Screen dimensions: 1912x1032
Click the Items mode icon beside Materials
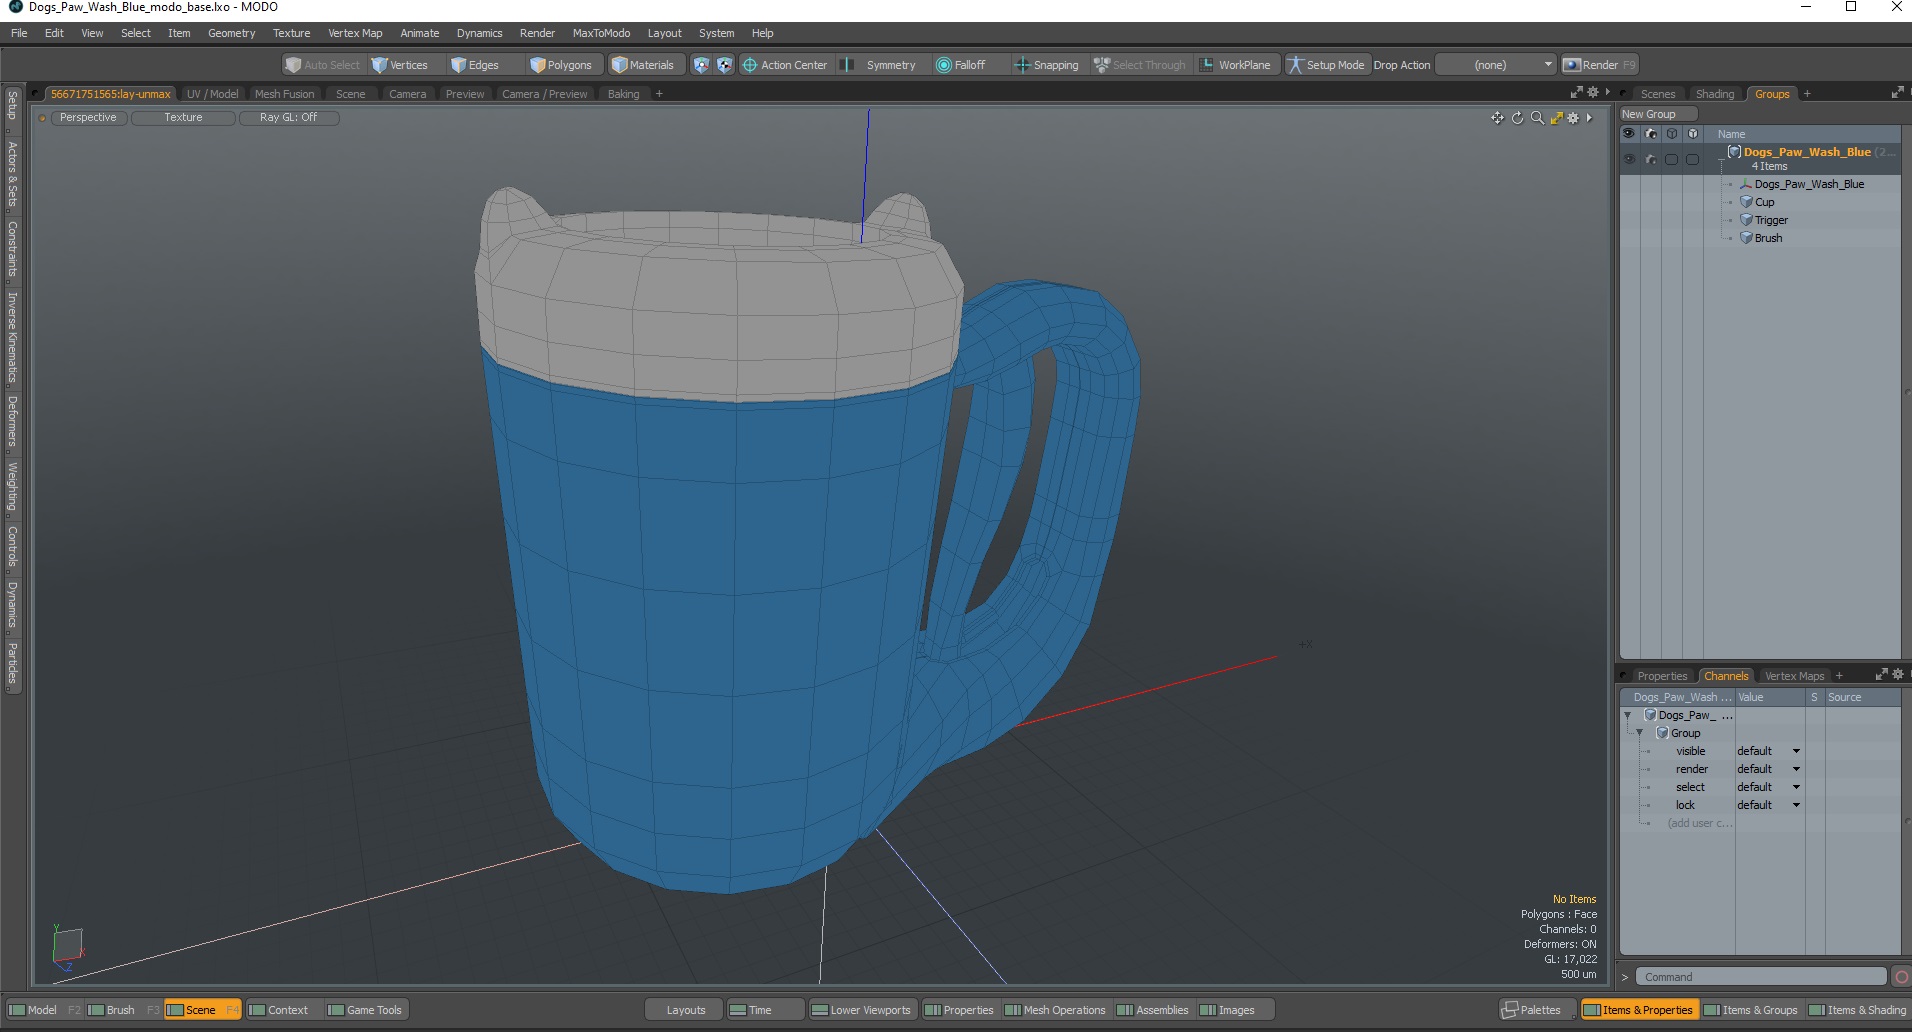701,65
